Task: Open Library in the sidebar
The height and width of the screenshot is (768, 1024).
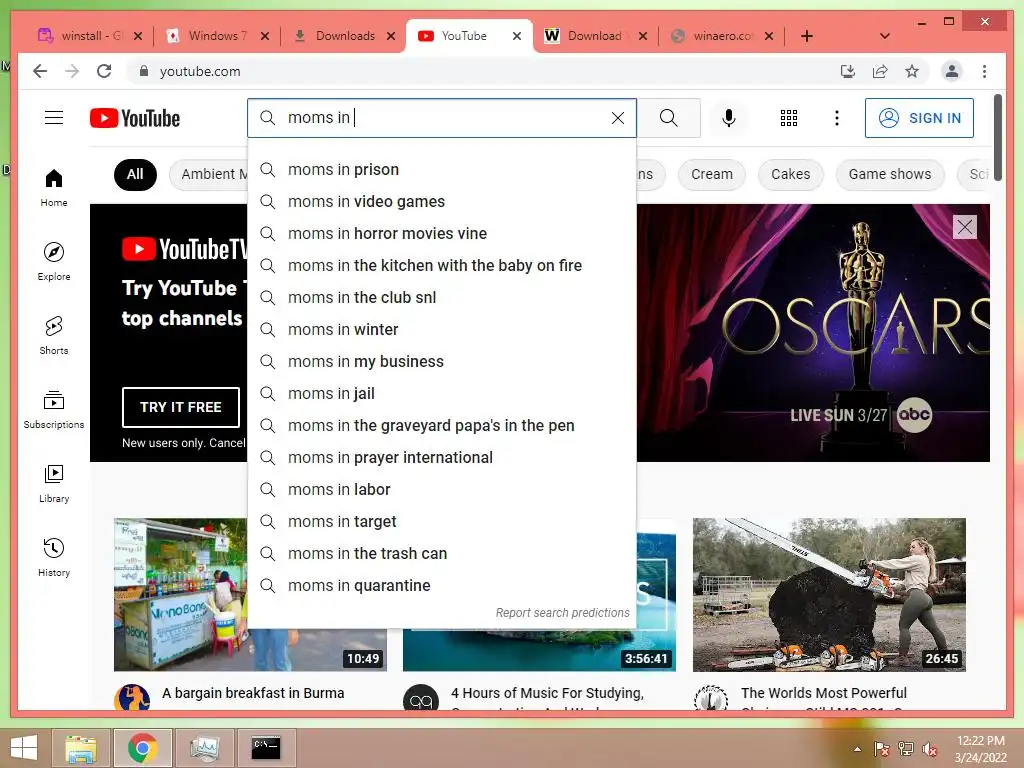Action: 54,483
